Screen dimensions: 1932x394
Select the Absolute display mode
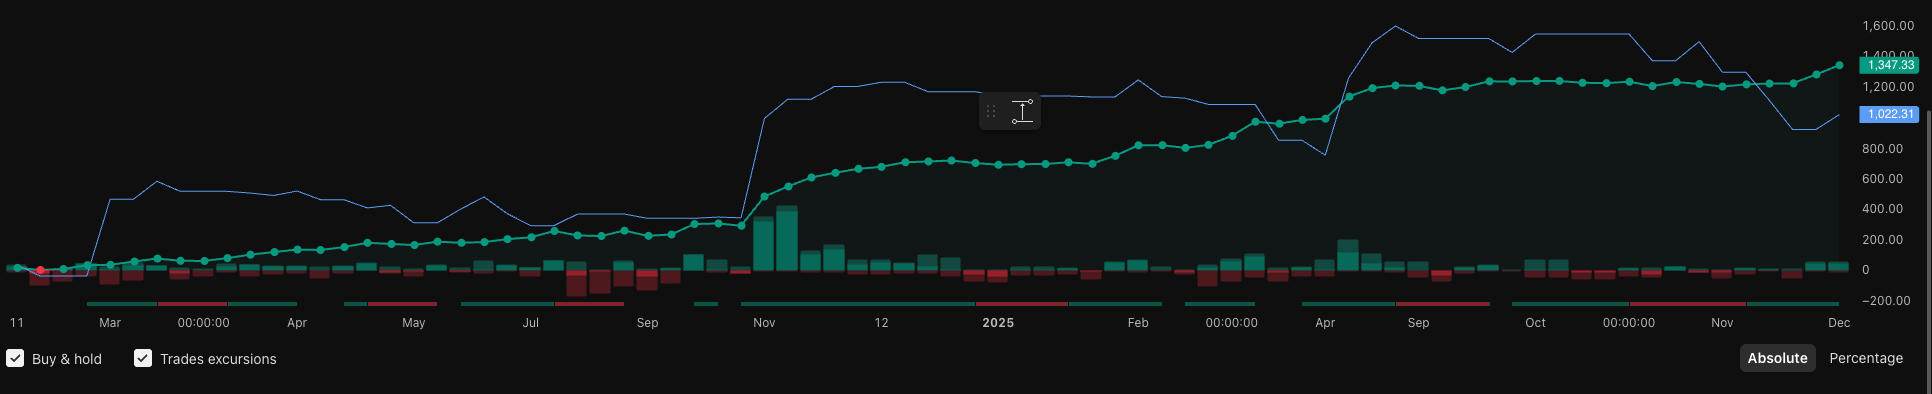pyautogui.click(x=1777, y=358)
